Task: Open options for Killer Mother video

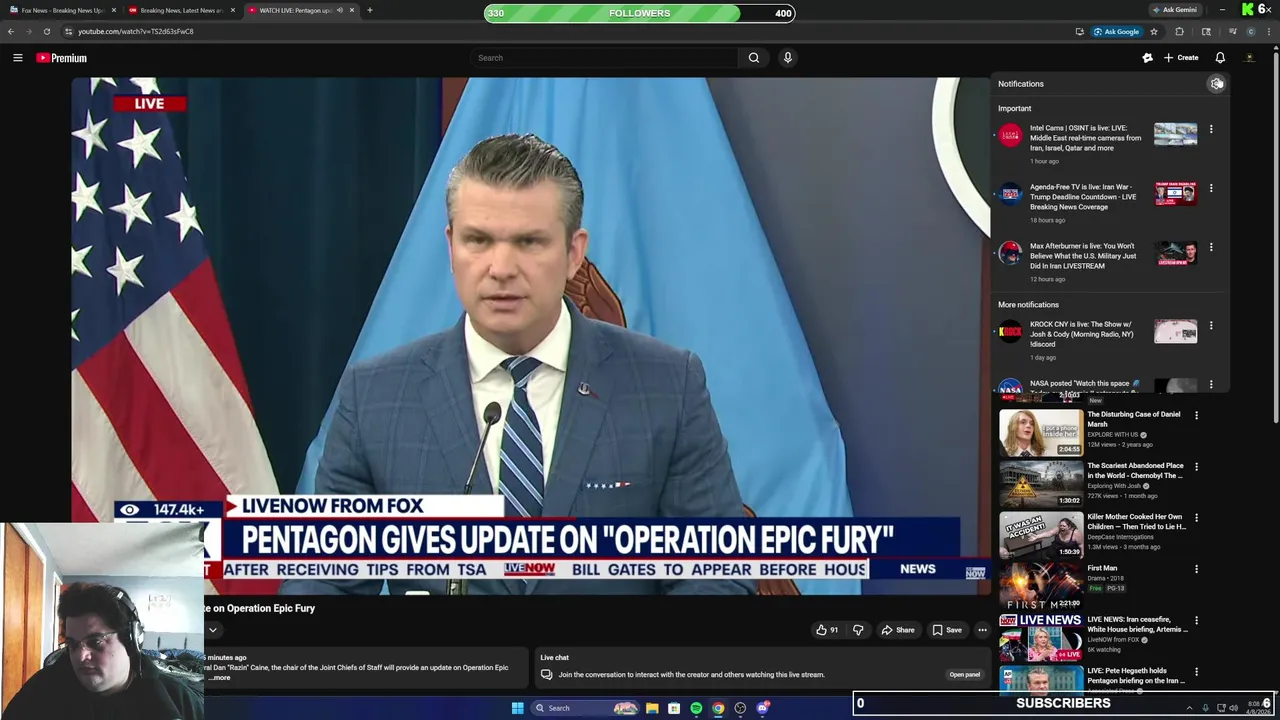Action: pyautogui.click(x=1196, y=518)
